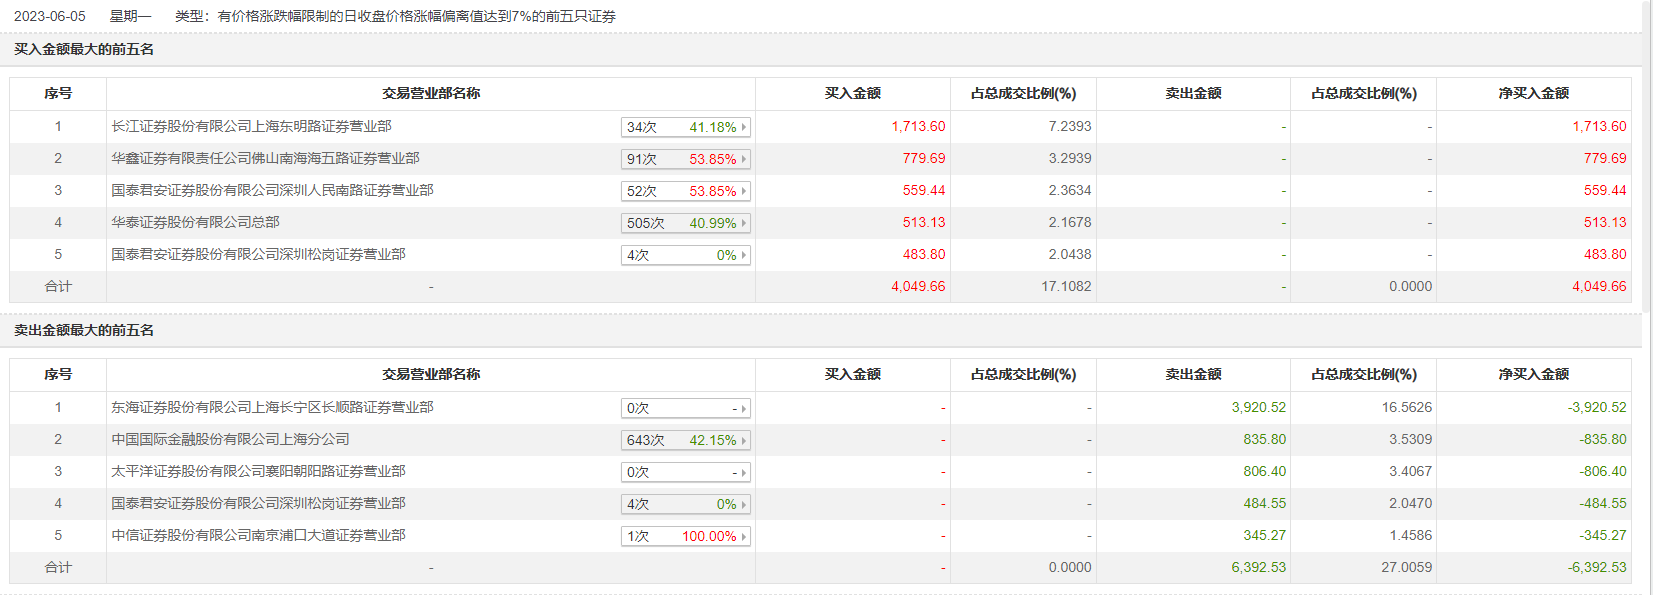Open the 505次 40.99% dropdown box
The image size is (1653, 595).
coord(684,223)
